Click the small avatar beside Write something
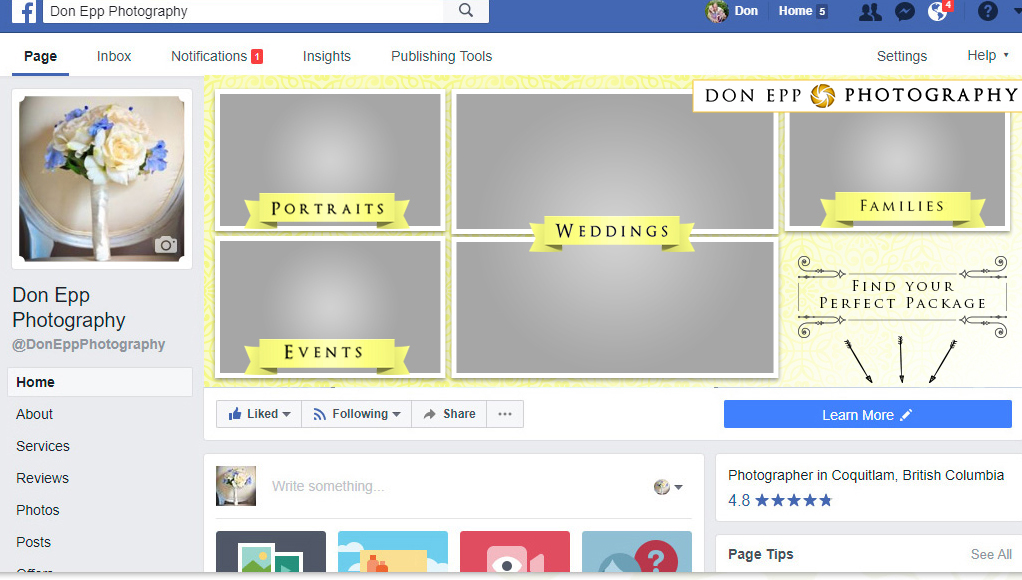Screen dimensions: 1022x580 236,486
